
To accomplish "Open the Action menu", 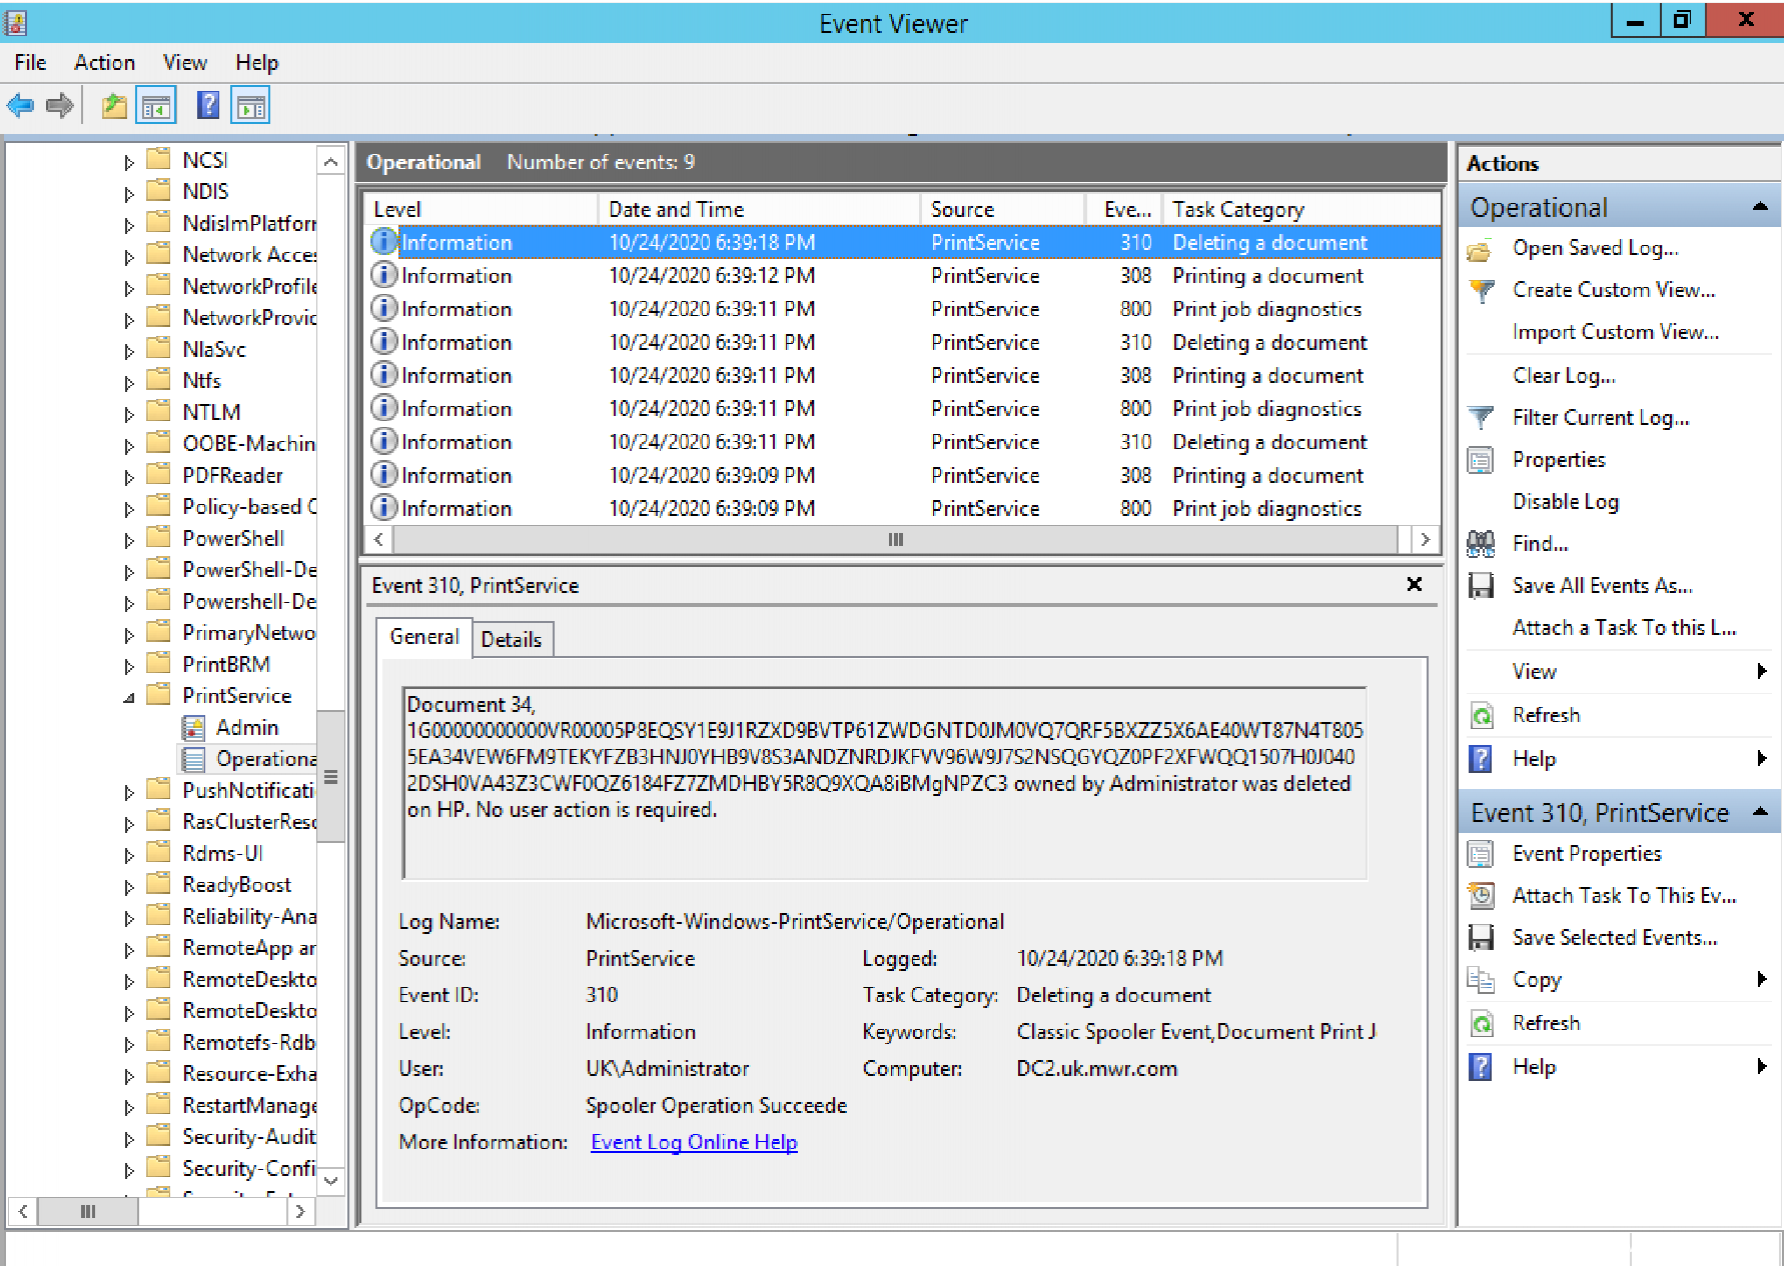I will pos(104,62).
